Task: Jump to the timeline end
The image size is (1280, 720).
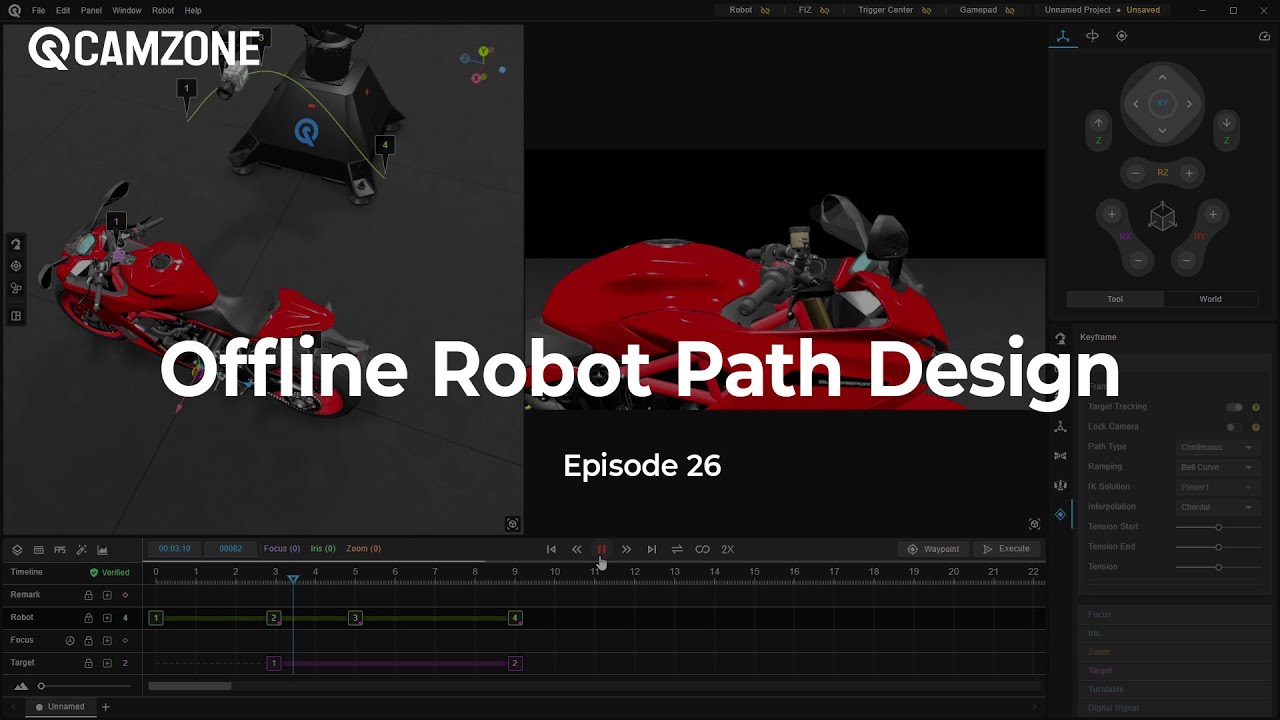Action: 652,549
